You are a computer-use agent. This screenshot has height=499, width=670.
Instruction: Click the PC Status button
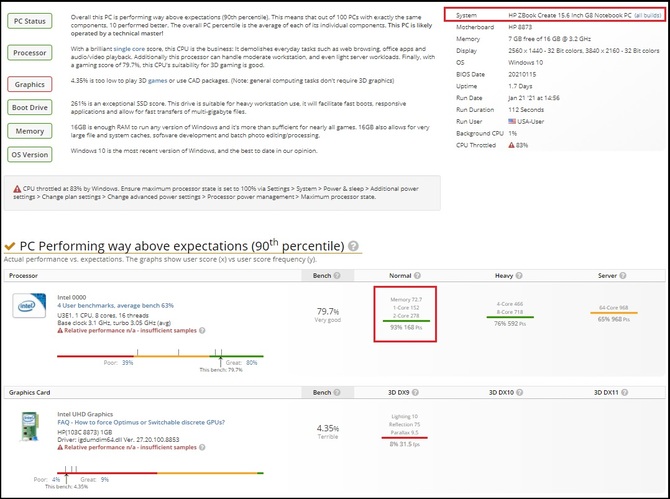[x=29, y=21]
